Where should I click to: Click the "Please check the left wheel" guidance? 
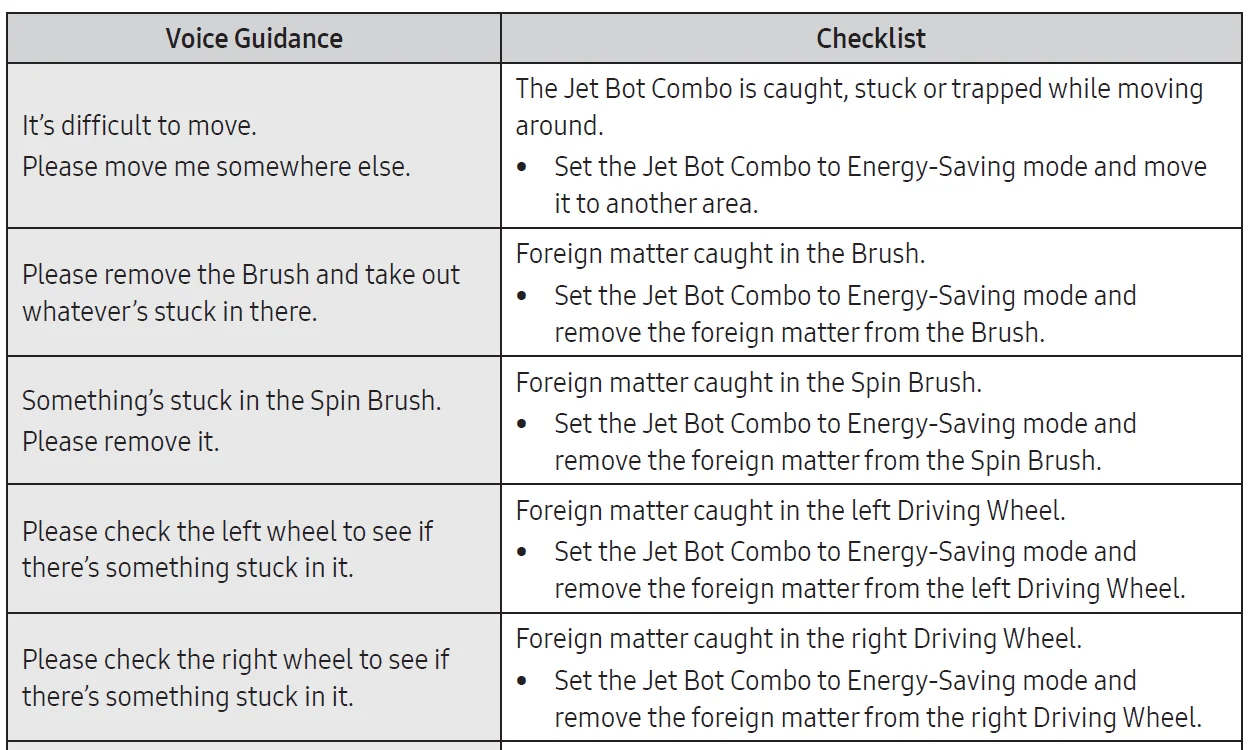(227, 530)
